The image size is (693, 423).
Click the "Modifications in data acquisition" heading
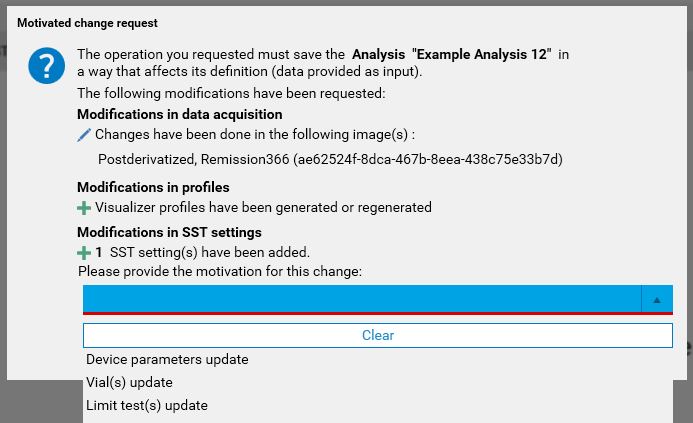[179, 114]
